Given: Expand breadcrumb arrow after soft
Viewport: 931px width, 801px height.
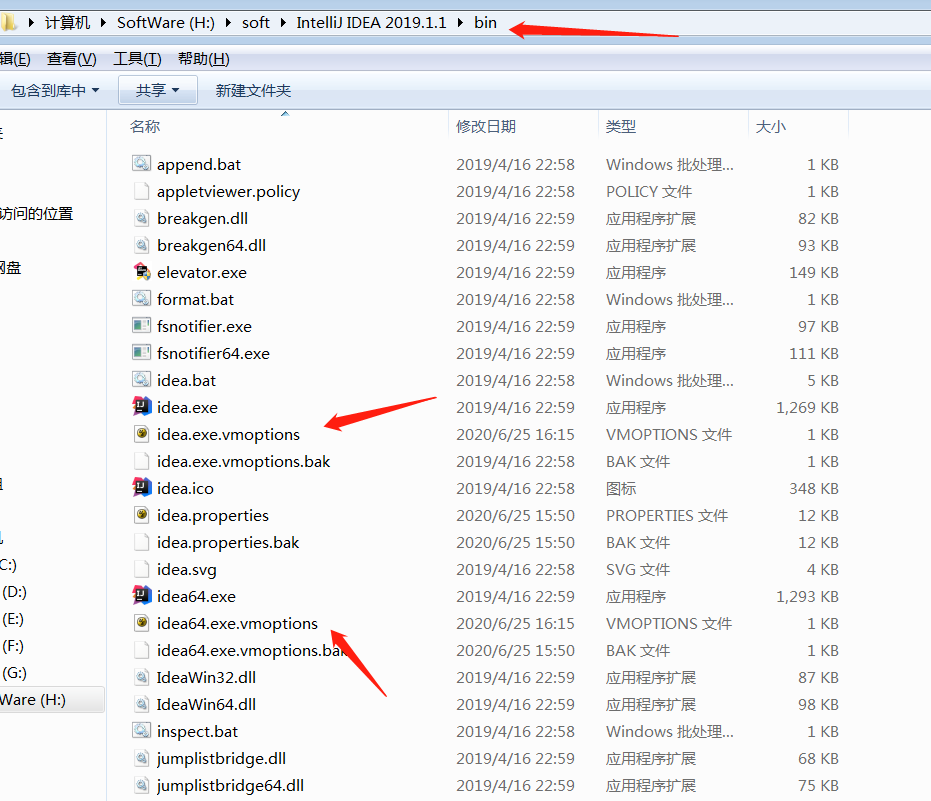Looking at the screenshot, I should (x=283, y=23).
